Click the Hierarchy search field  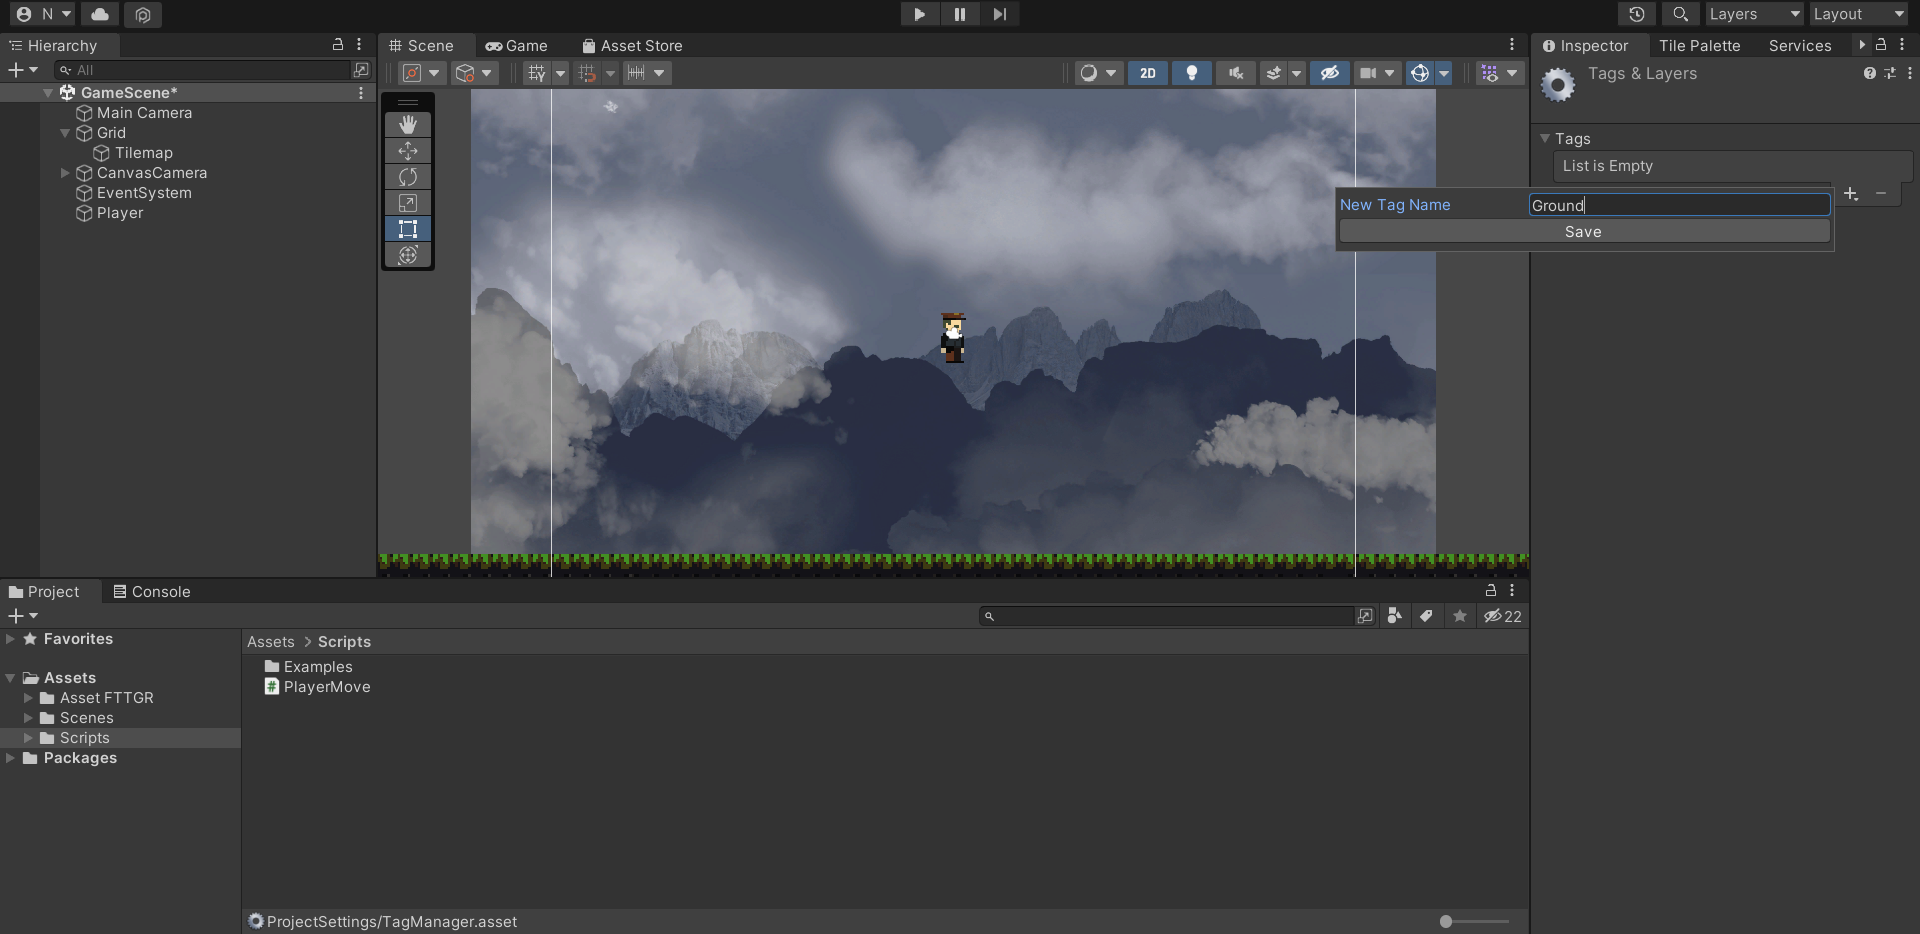pyautogui.click(x=202, y=70)
